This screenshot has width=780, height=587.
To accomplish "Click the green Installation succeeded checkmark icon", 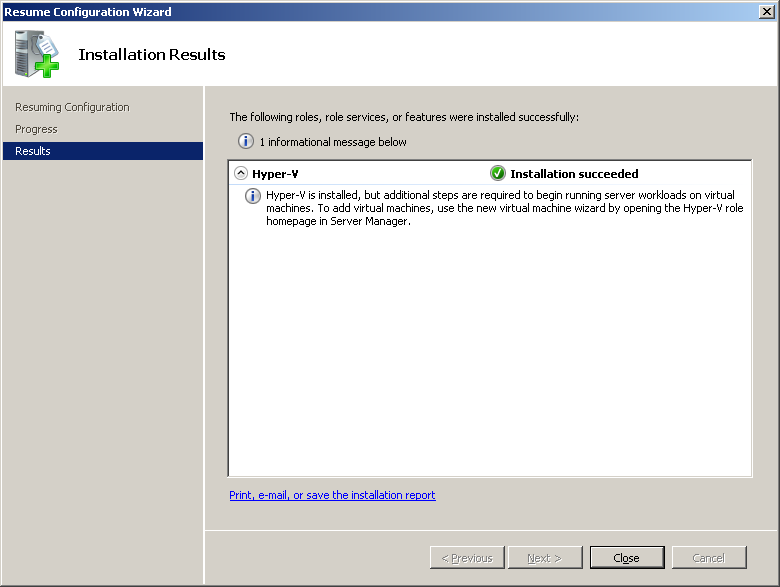I will 498,173.
